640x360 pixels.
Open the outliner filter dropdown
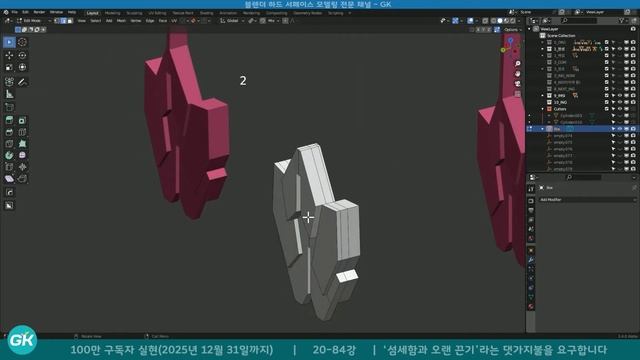[623, 21]
